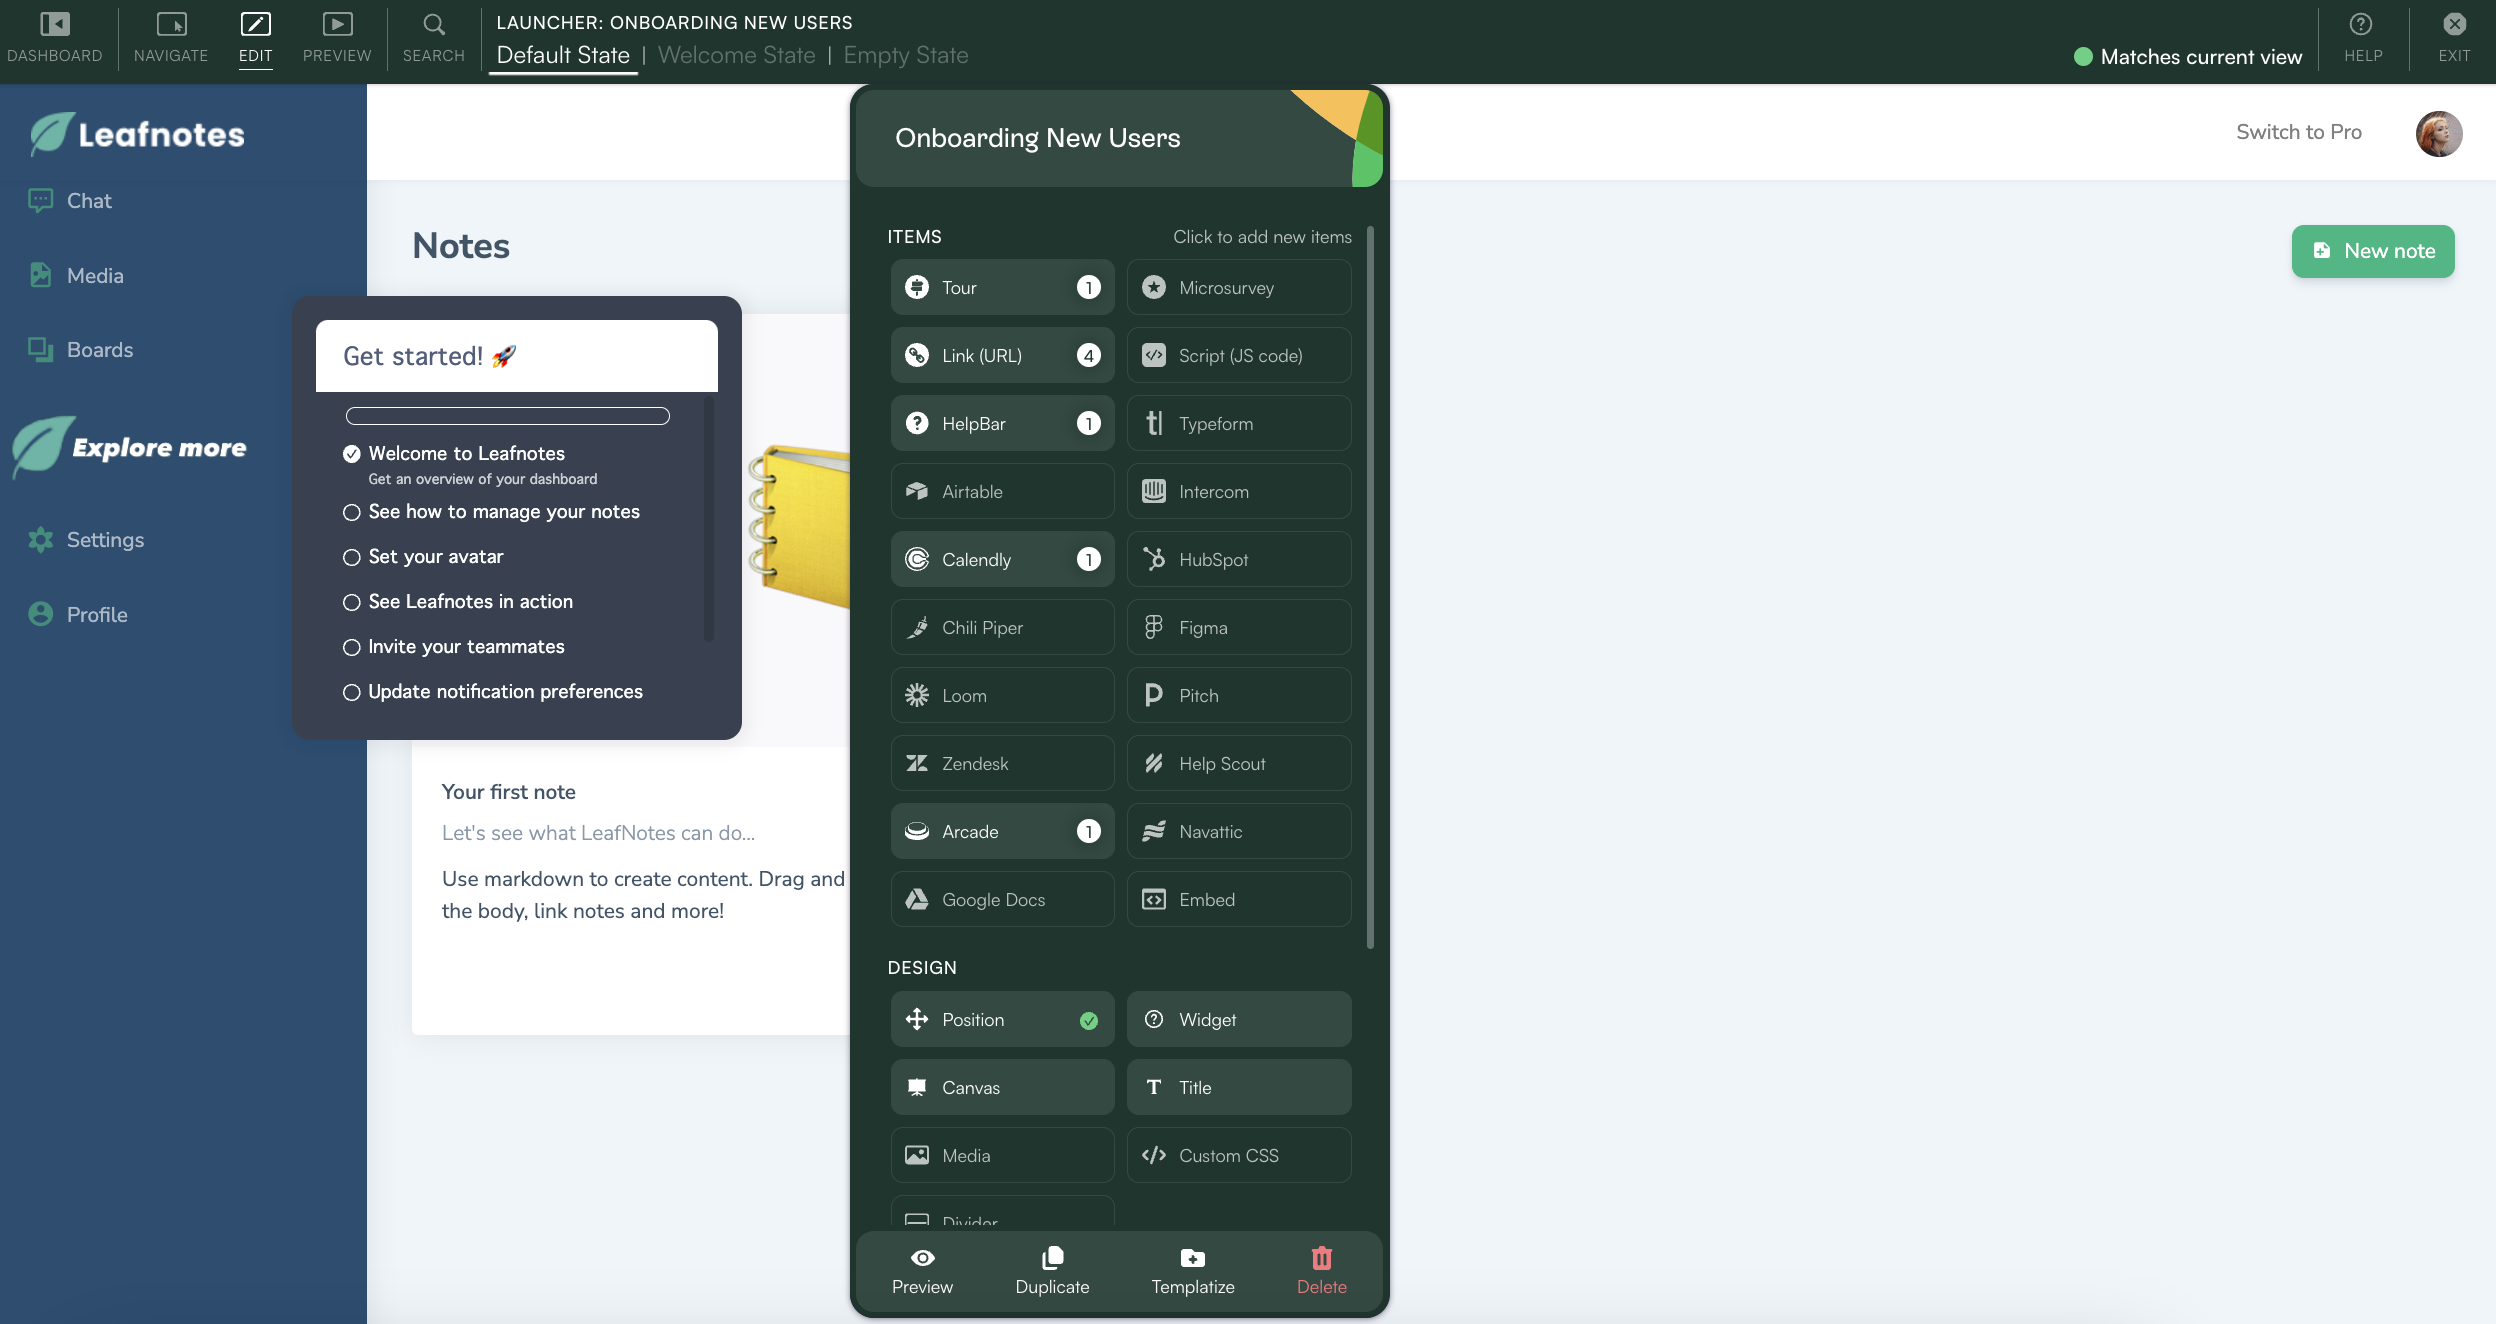Select the See how to manage notes radio
Screen dimensions: 2496x1324
[x=352, y=510]
